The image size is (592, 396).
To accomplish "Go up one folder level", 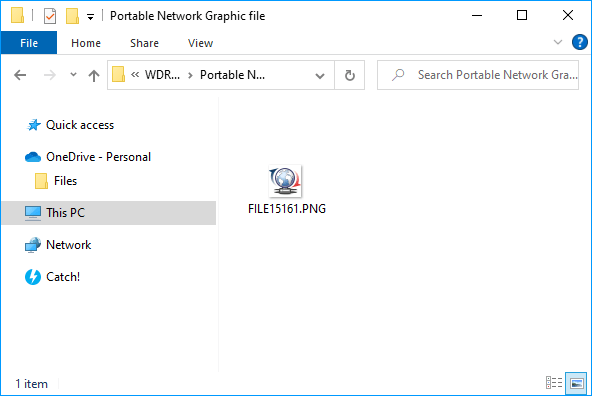I will click(94, 76).
